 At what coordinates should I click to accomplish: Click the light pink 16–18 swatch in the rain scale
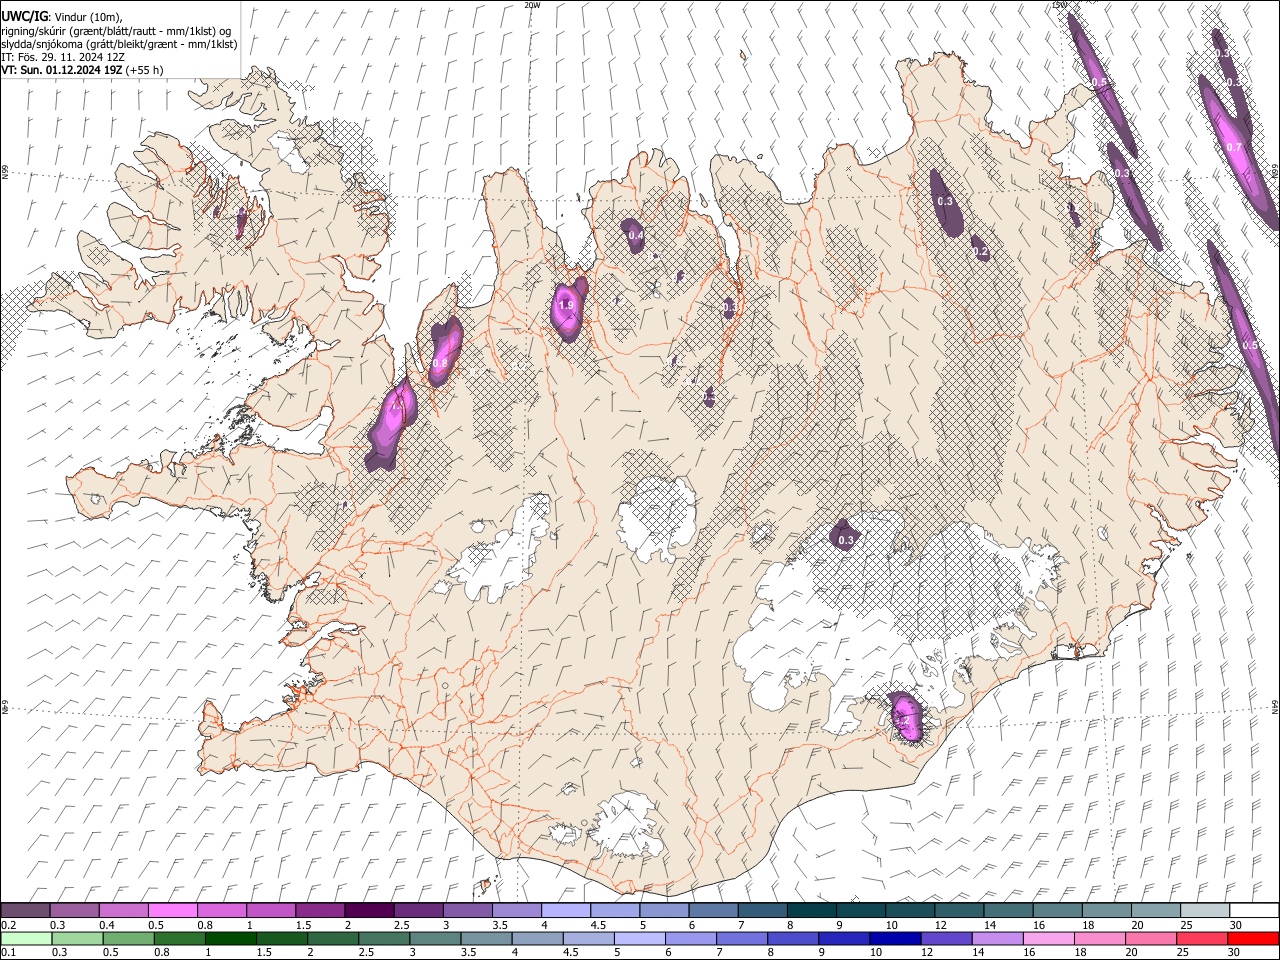[1048, 938]
